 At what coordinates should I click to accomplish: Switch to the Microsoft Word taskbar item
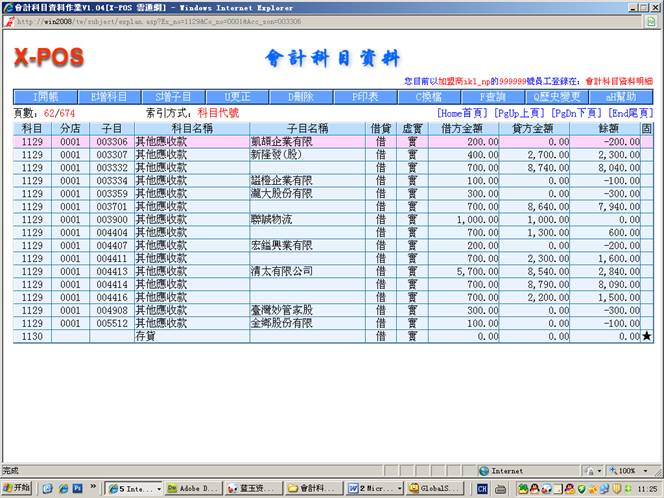click(x=372, y=488)
